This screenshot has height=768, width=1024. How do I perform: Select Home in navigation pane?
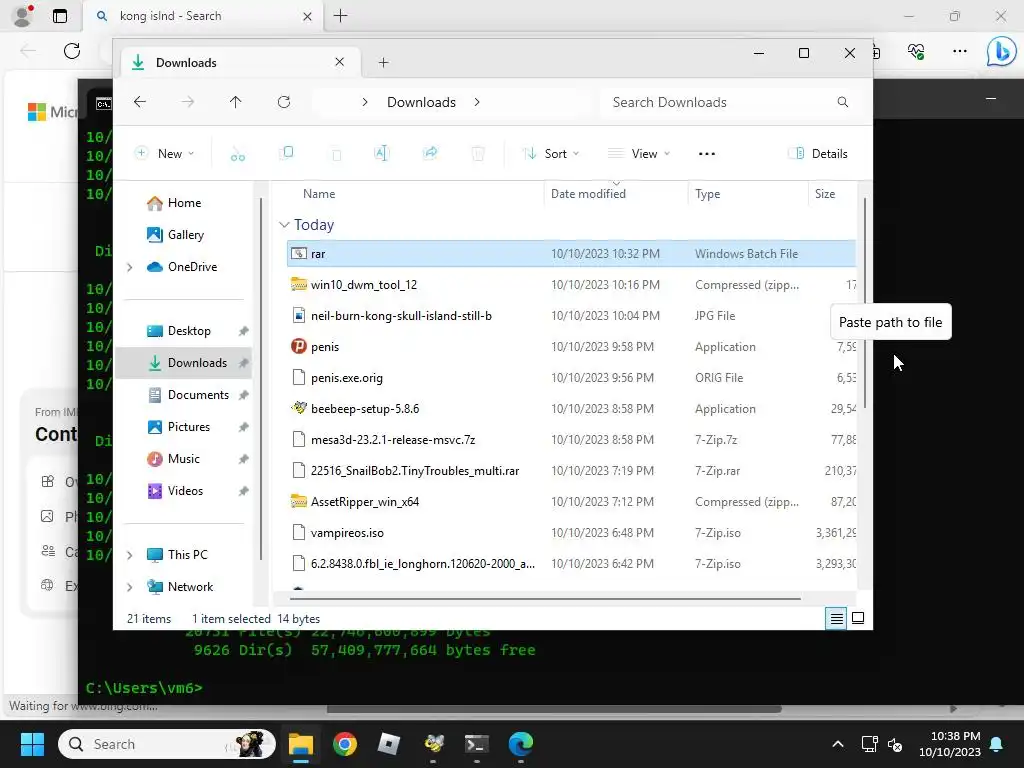(184, 203)
